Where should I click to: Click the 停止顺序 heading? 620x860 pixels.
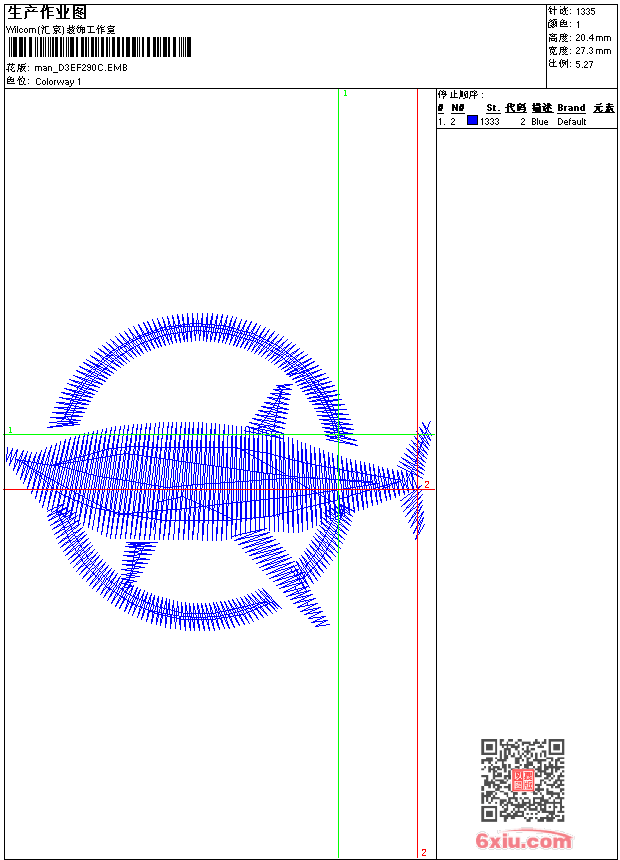coord(460,94)
